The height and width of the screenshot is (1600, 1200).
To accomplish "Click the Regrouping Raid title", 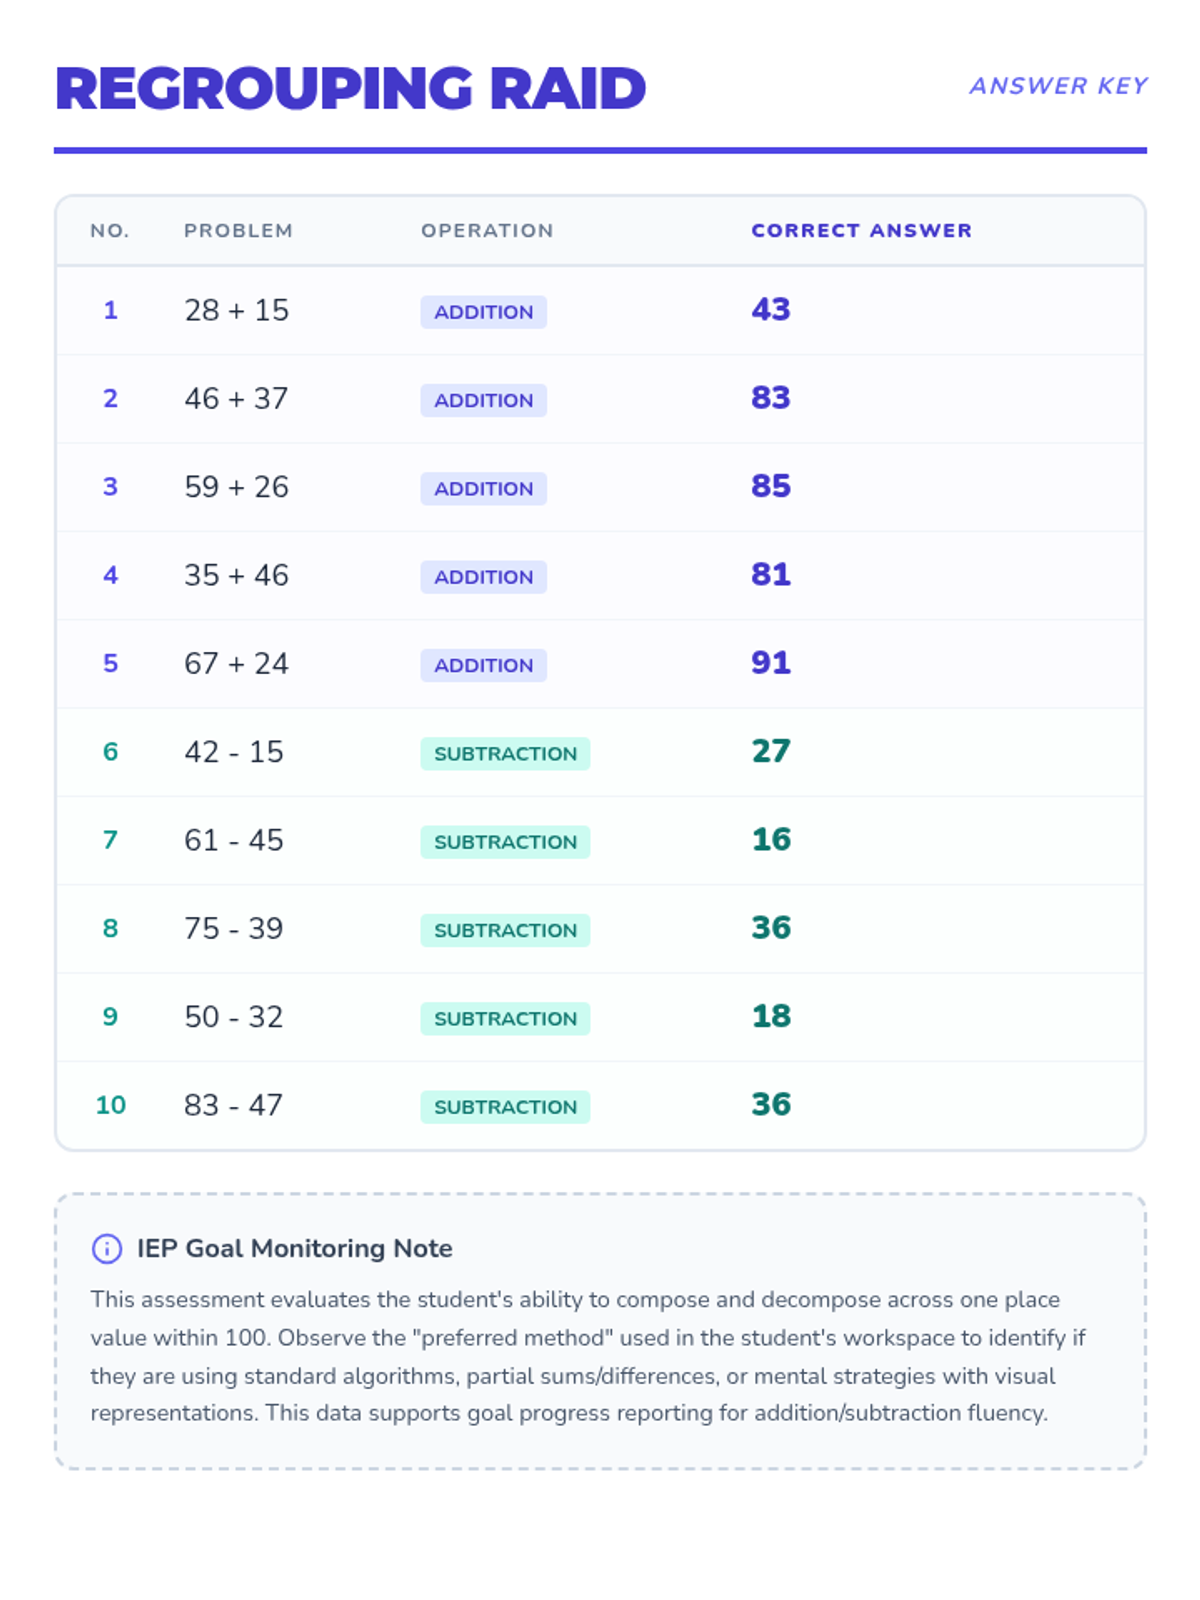I will [x=350, y=88].
